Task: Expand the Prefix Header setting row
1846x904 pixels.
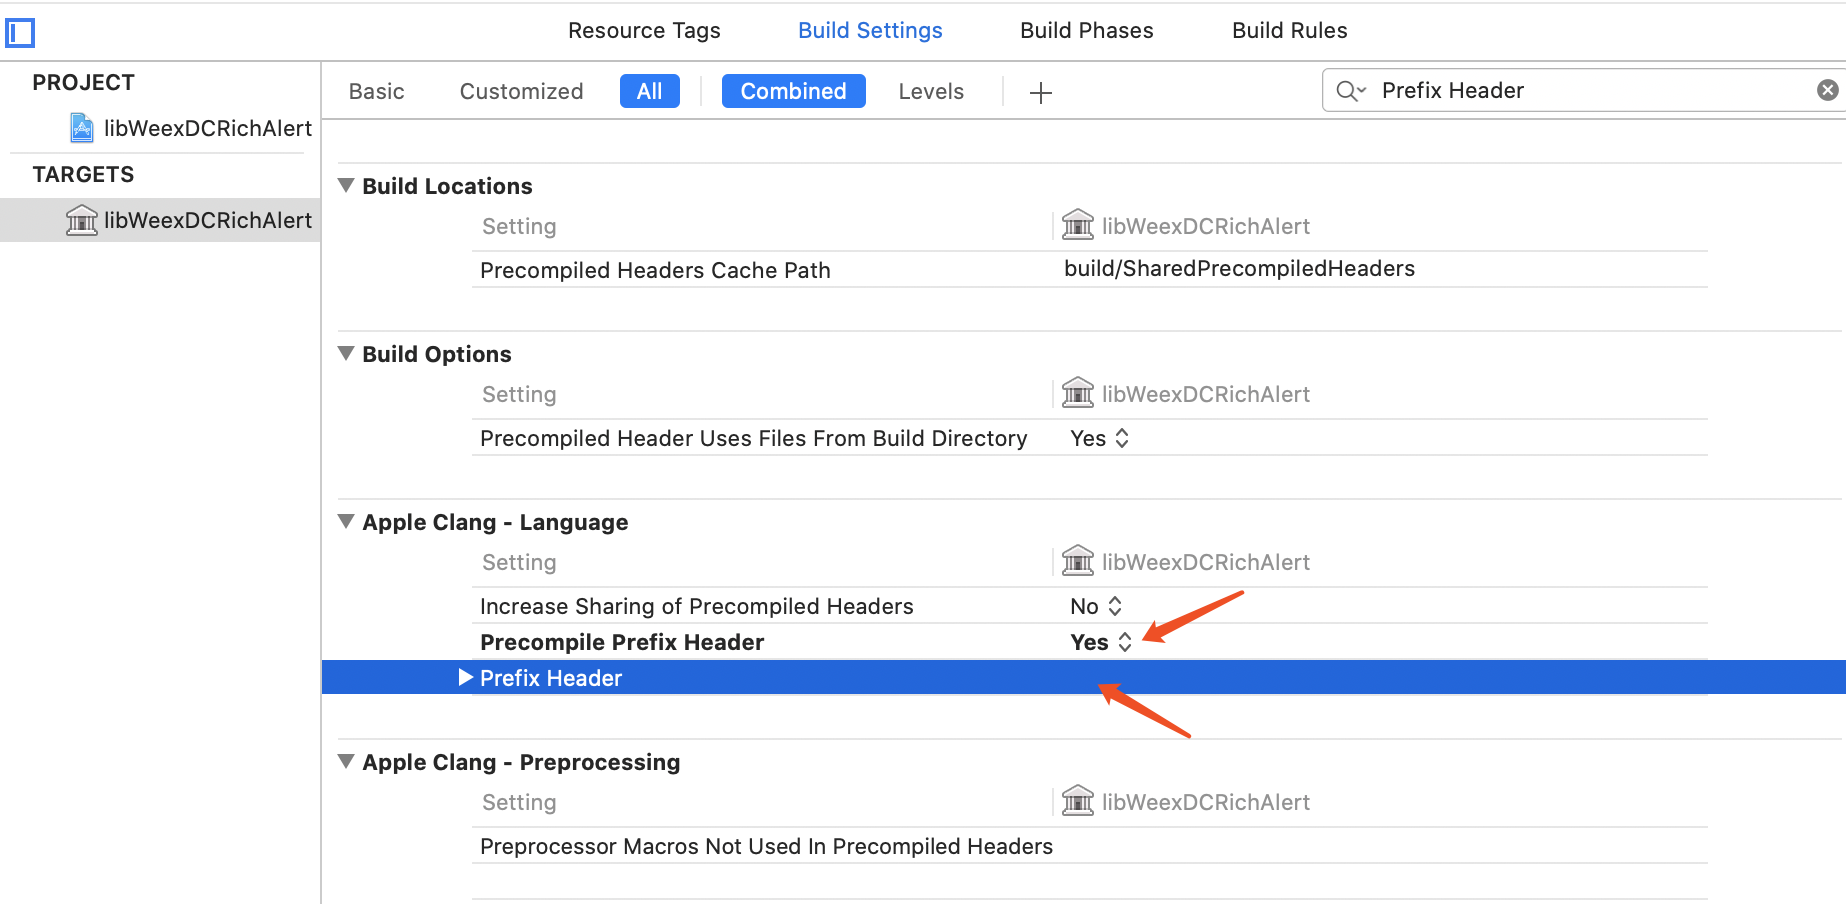Action: click(x=465, y=677)
